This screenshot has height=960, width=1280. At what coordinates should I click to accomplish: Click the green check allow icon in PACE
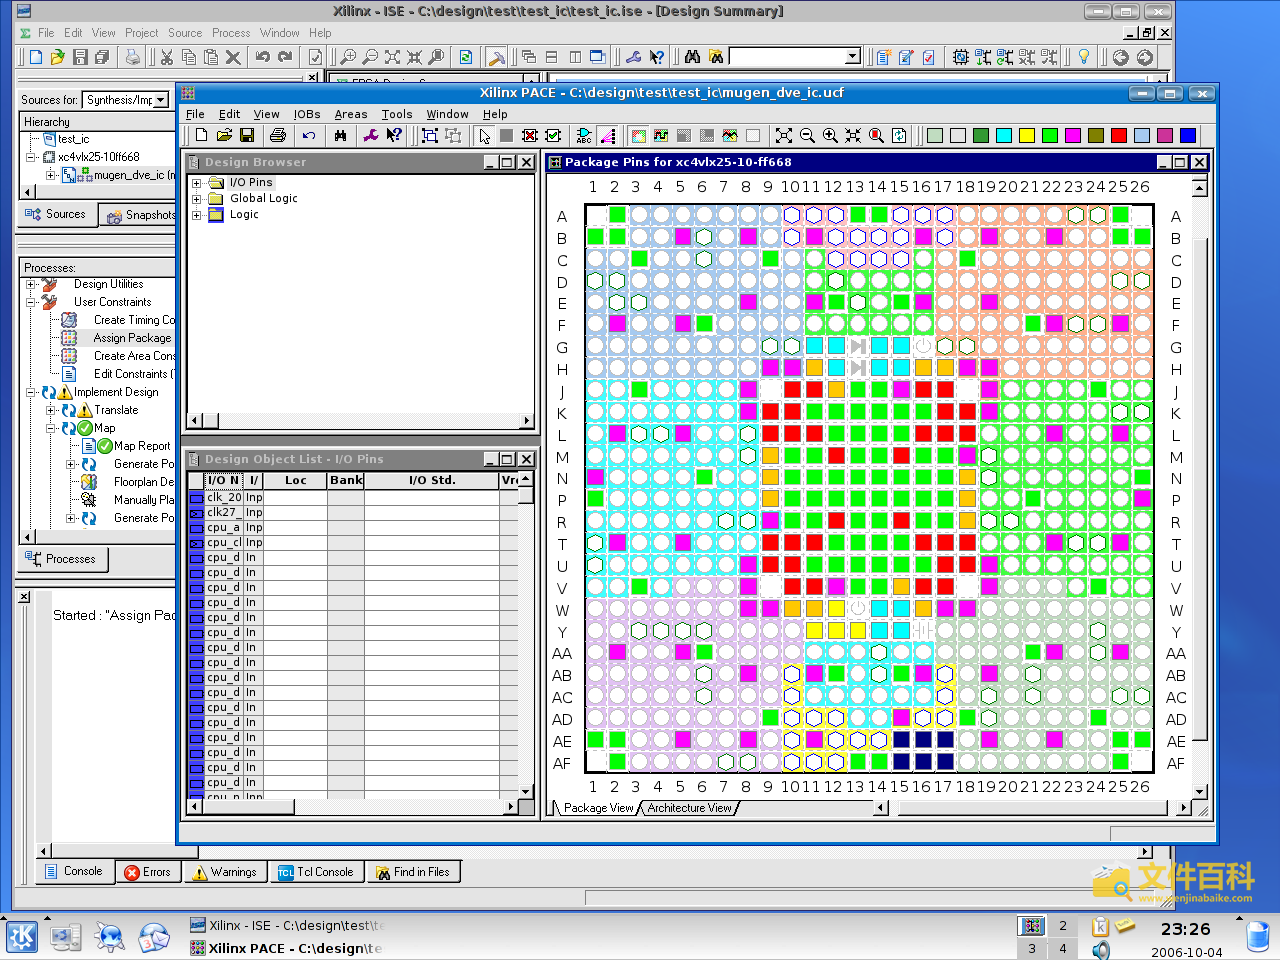click(x=553, y=135)
